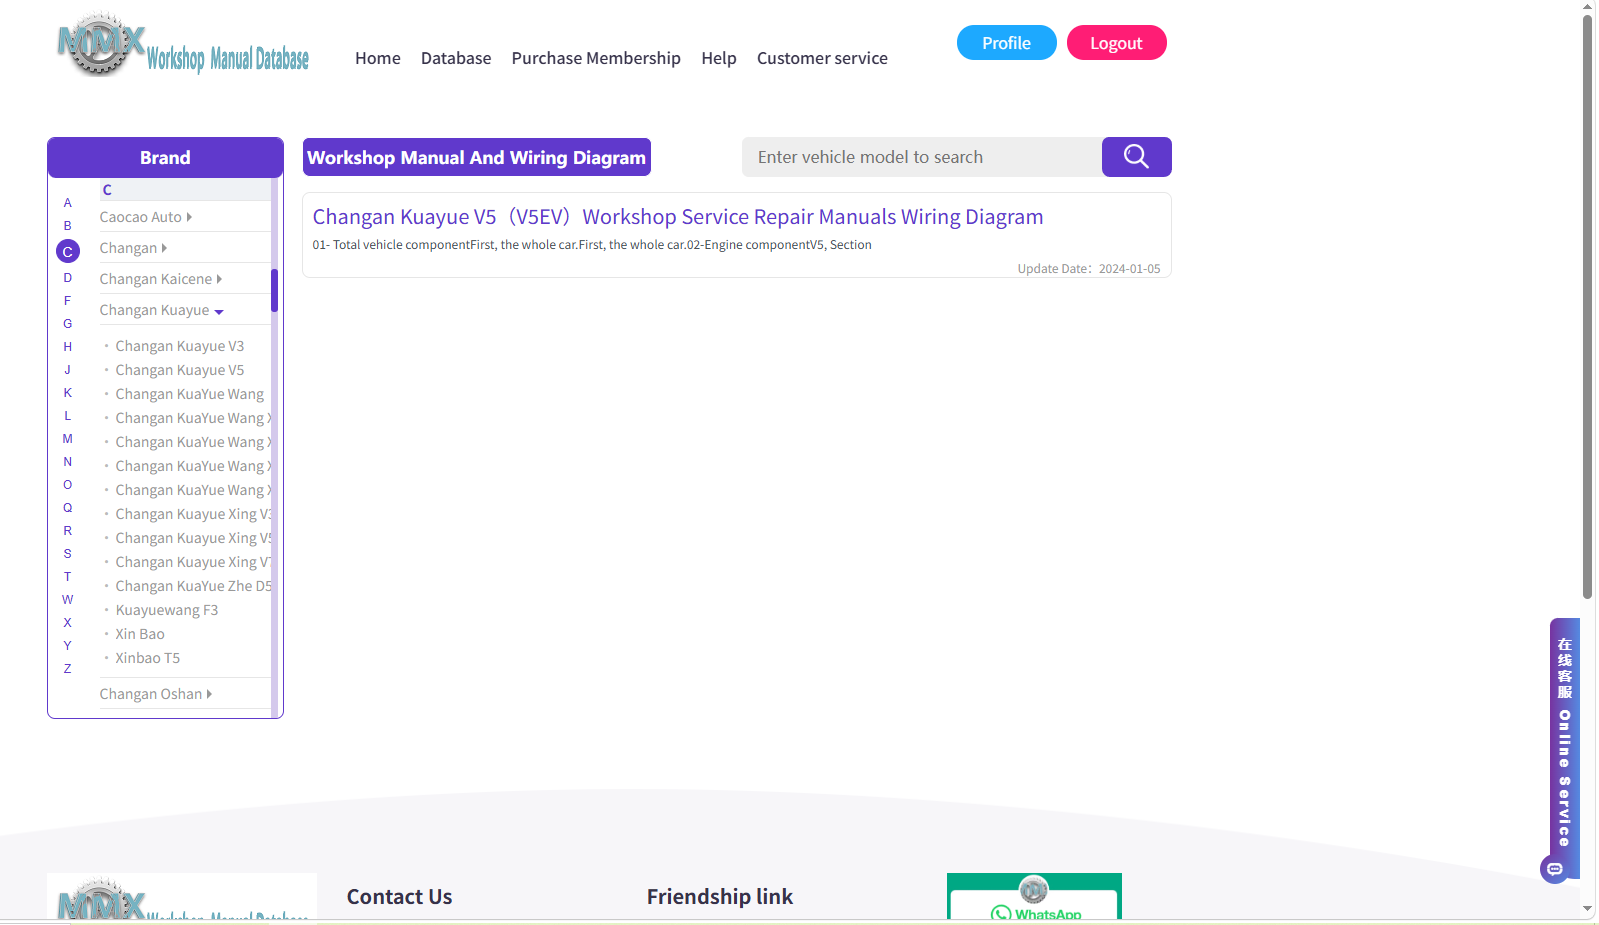Image resolution: width=1599 pixels, height=925 pixels.
Task: Select letter K in brand index
Action: pos(68,393)
